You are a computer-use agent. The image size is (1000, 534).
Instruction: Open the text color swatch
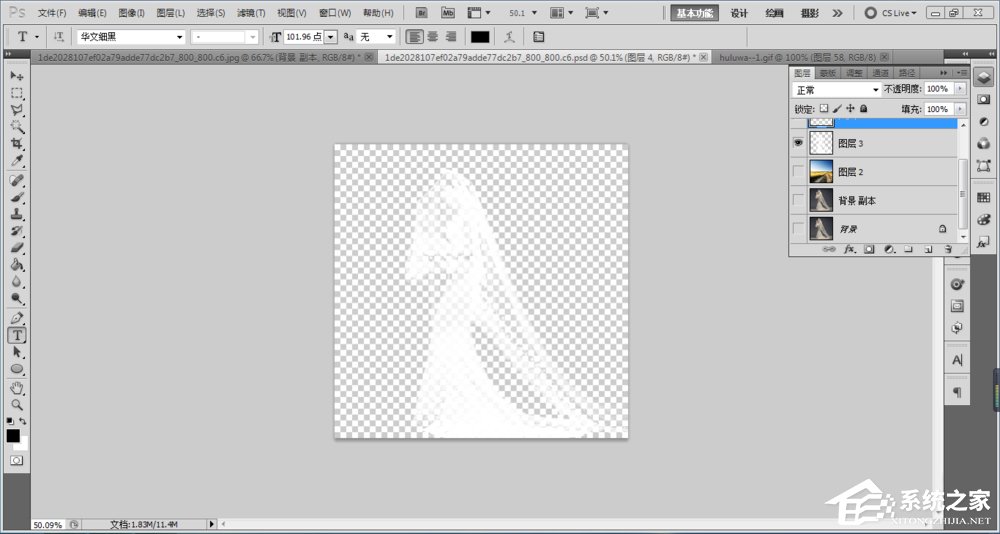[480, 37]
